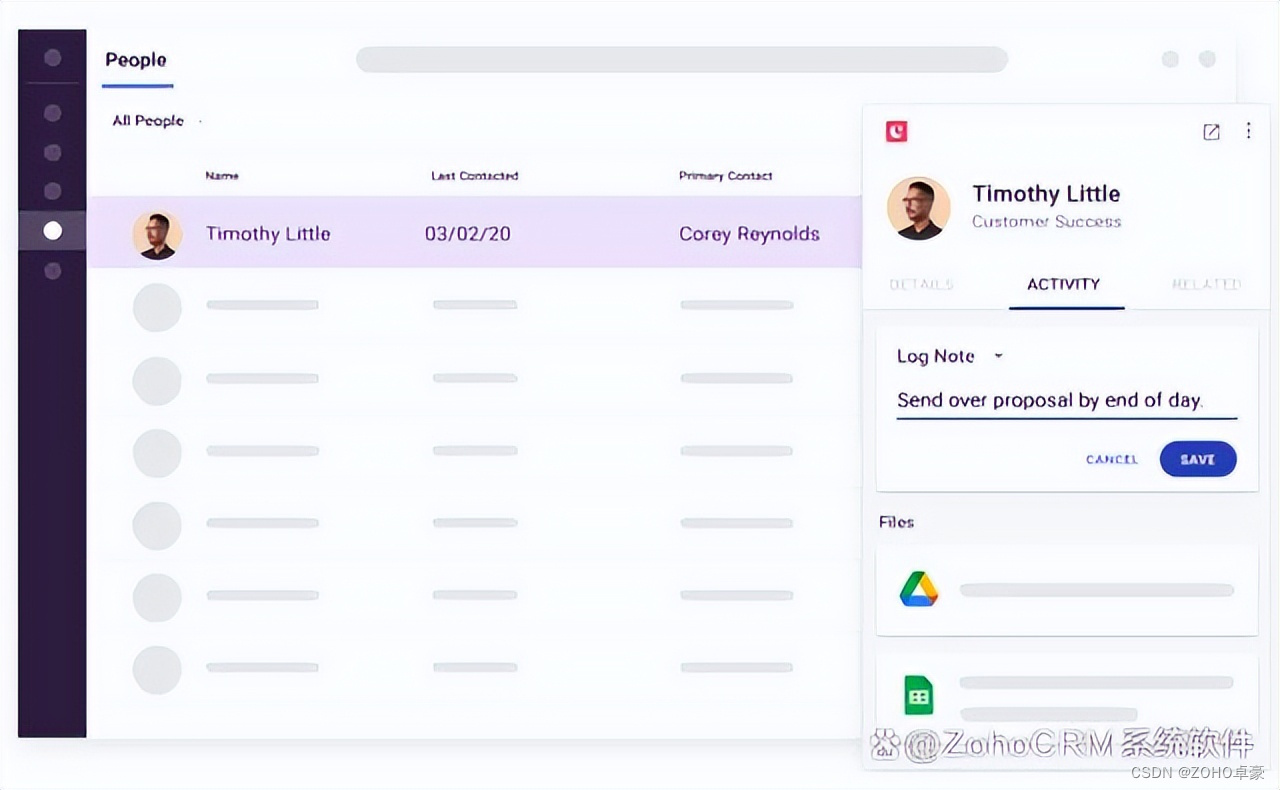Click the note text input field
1280x790 pixels.
(1066, 401)
